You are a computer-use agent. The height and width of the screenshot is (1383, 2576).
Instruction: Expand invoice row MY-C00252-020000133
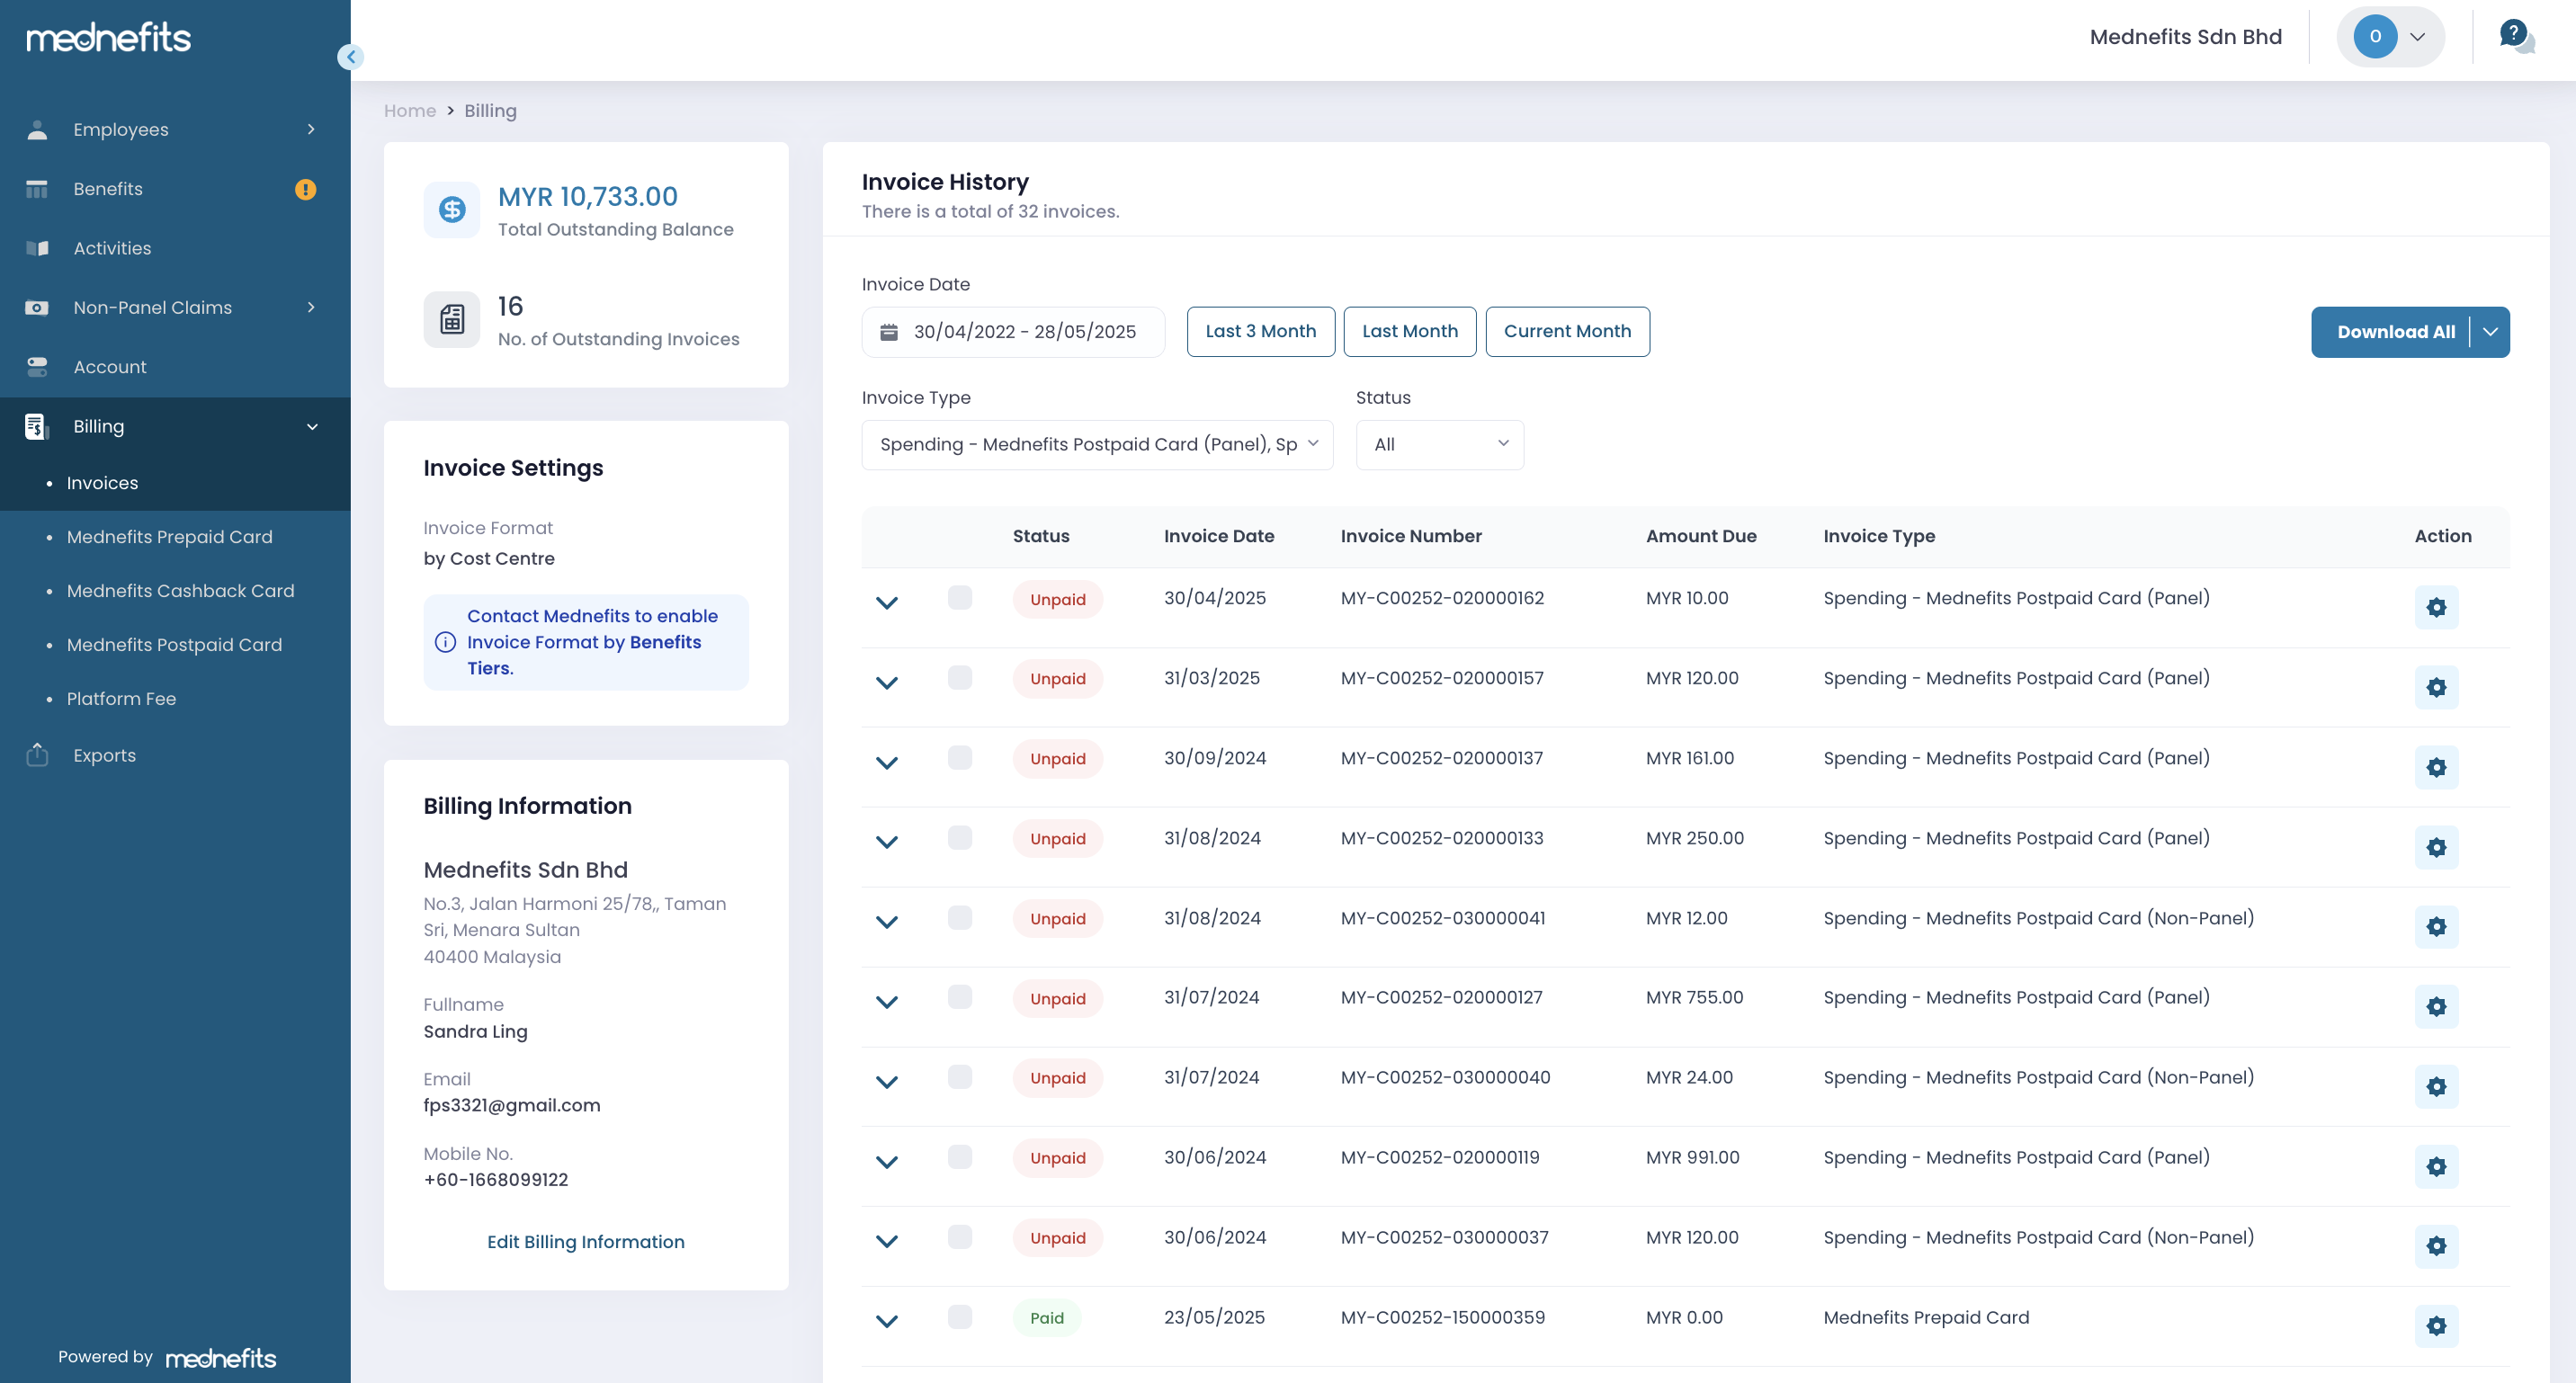[886, 840]
